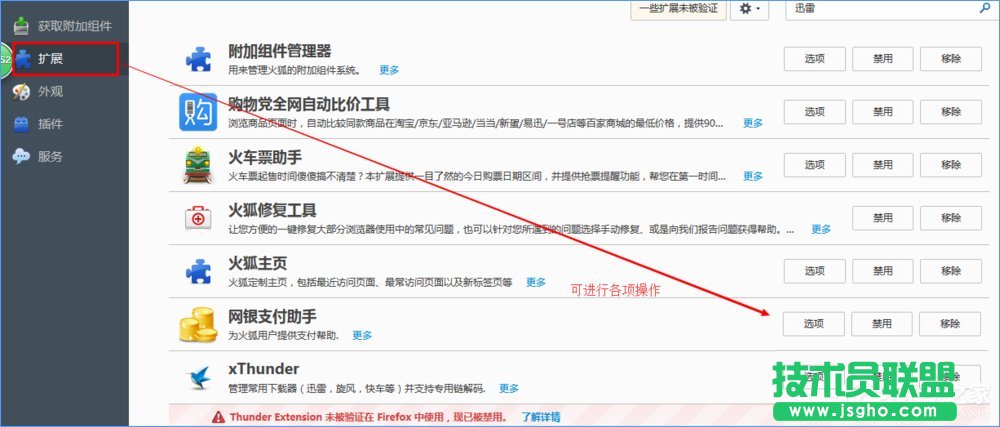The height and width of the screenshot is (427, 1000).
Task: Disable 火狐修复工具 extension
Action: (883, 218)
